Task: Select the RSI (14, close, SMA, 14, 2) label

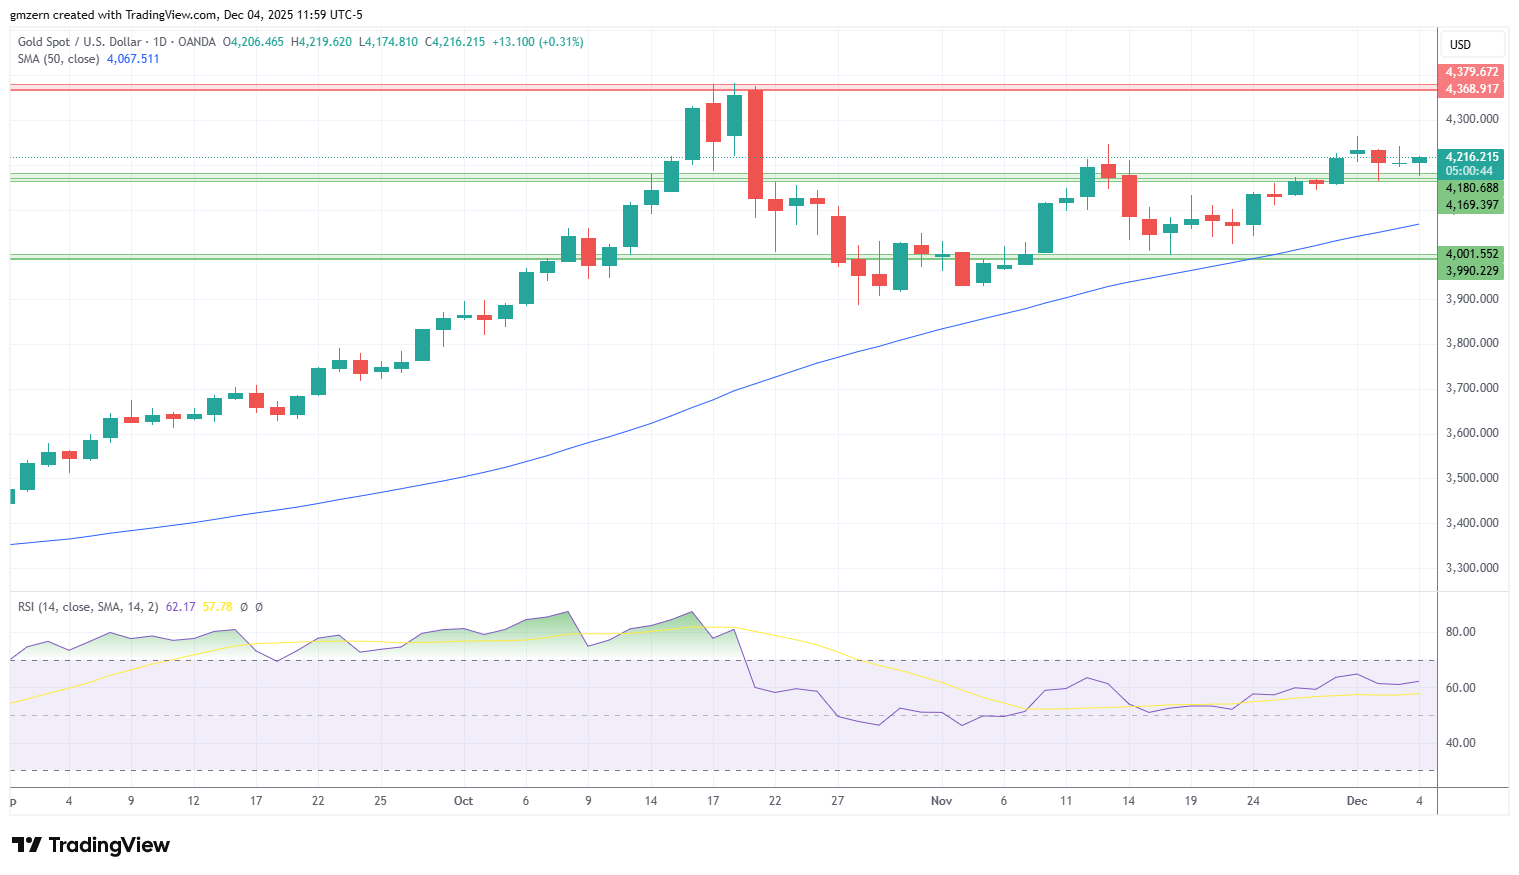Action: [88, 607]
